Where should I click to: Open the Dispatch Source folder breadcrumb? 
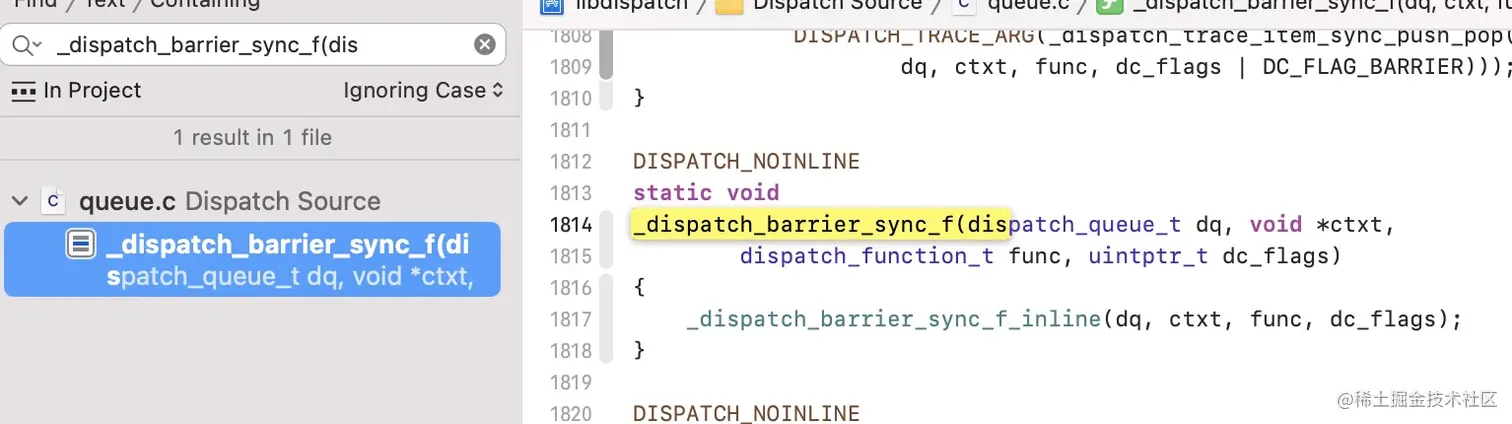[x=819, y=5]
